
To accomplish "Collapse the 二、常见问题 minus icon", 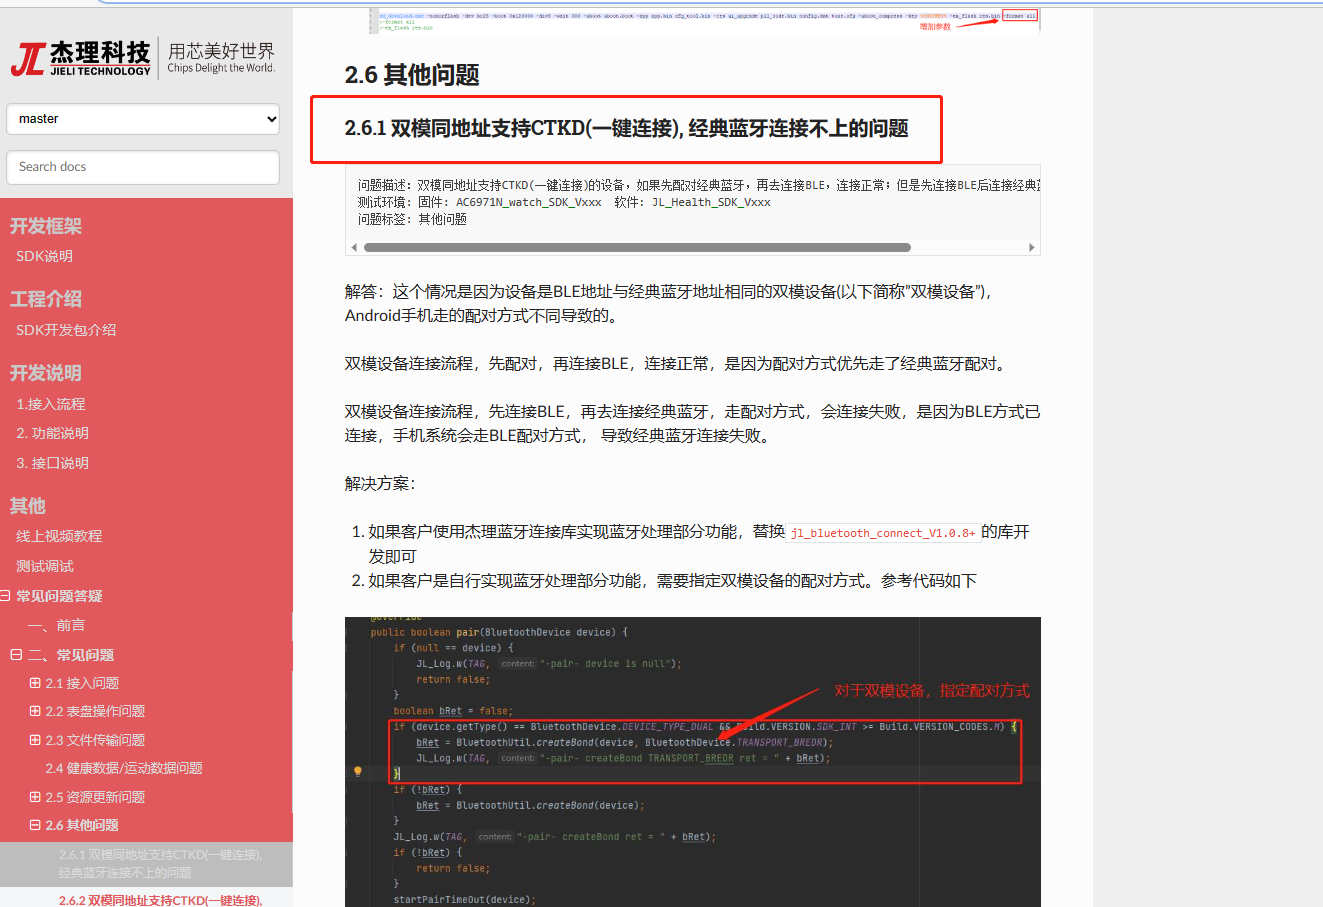I will 16,655.
